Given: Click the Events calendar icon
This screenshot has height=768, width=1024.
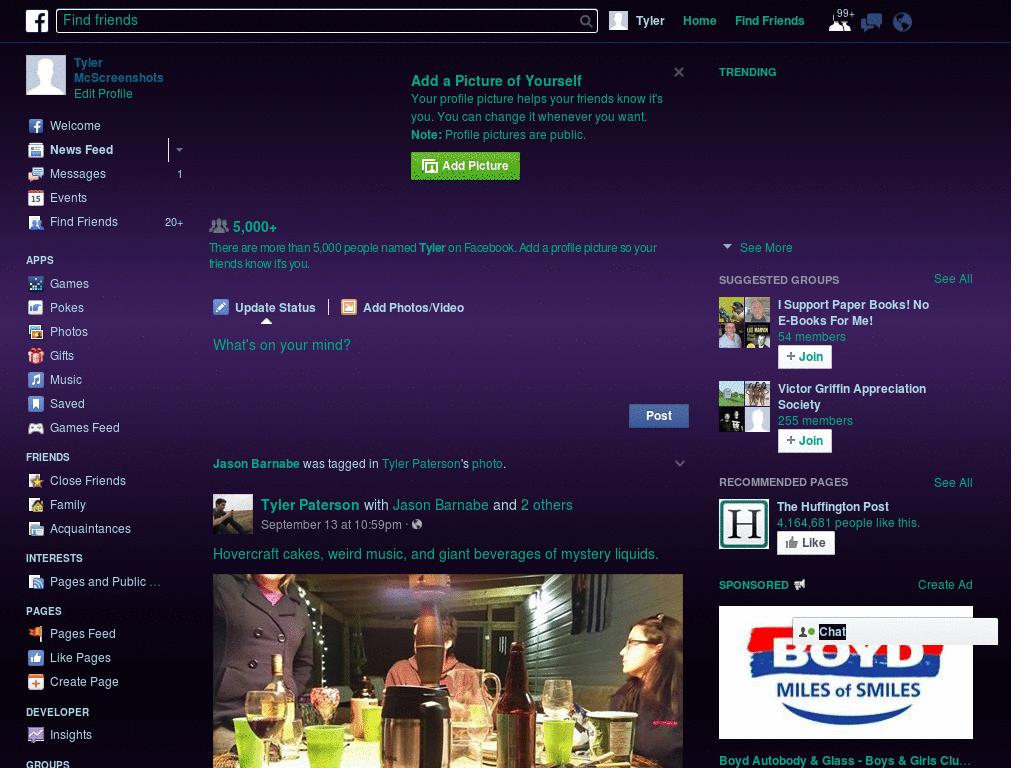Looking at the screenshot, I should click(x=36, y=198).
